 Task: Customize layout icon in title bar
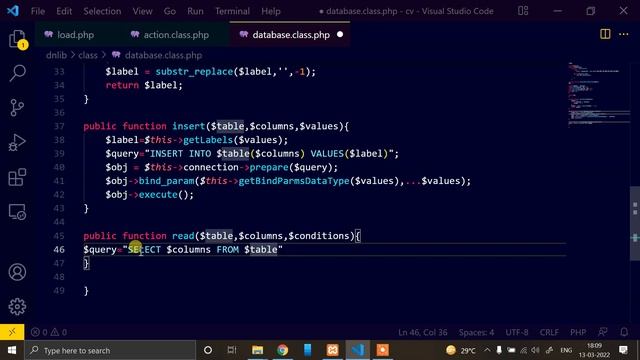pos(523,11)
